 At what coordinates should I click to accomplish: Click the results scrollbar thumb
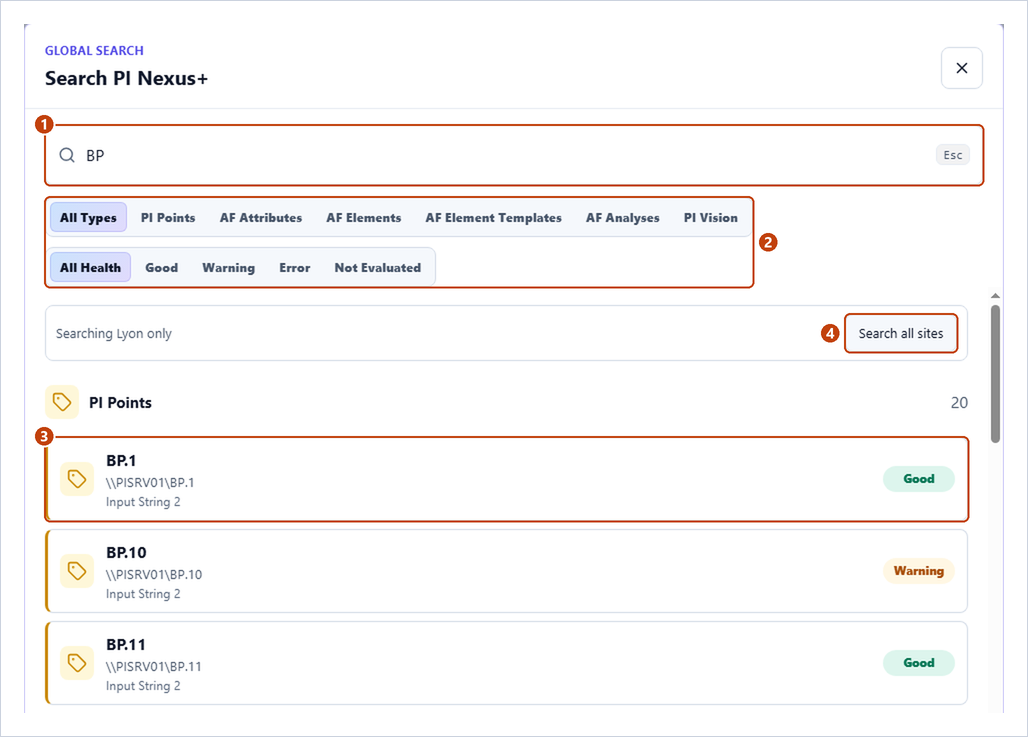click(x=995, y=374)
